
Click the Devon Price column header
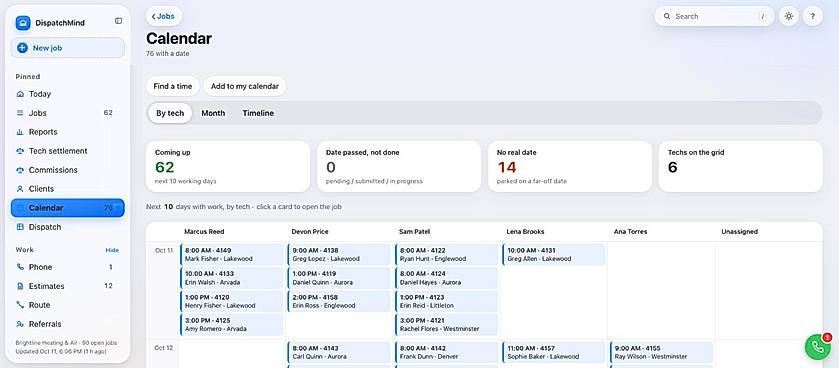[x=310, y=232]
